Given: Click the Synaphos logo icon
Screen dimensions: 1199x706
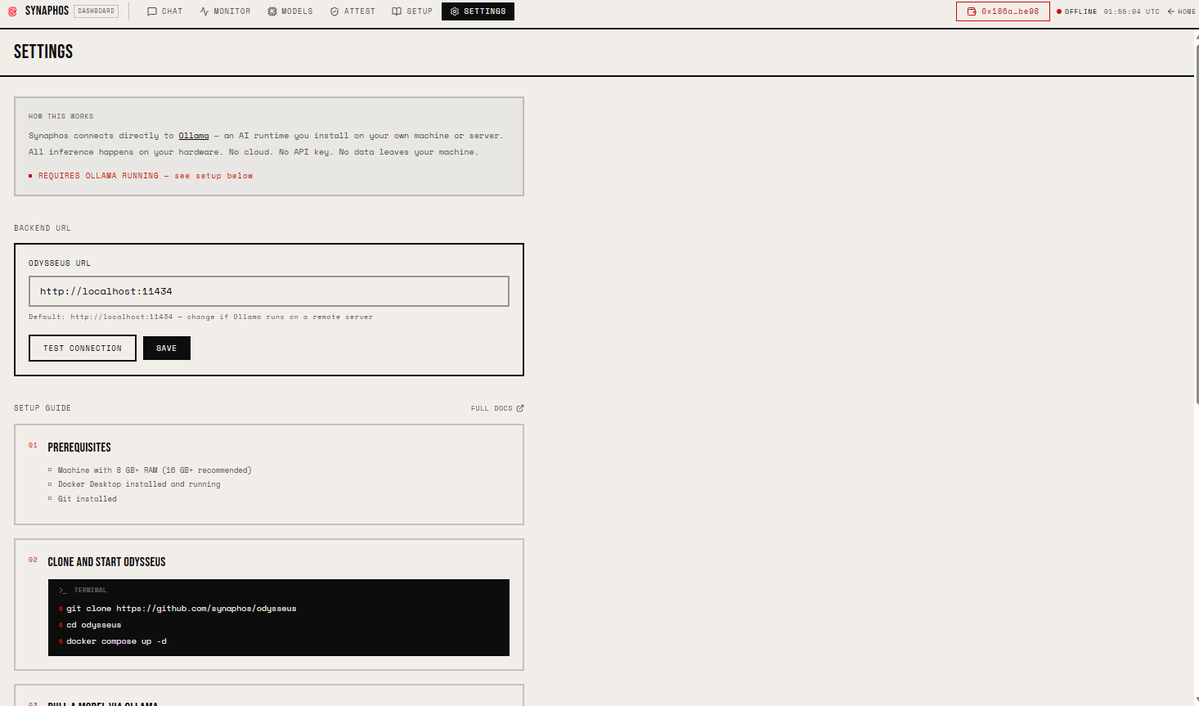Looking at the screenshot, I should (12, 11).
